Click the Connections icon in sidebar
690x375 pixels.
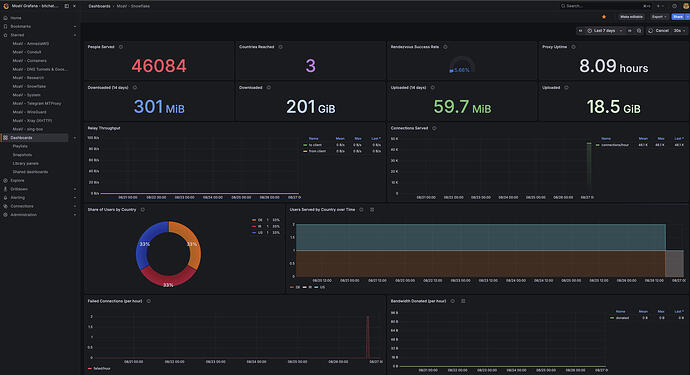coord(5,206)
